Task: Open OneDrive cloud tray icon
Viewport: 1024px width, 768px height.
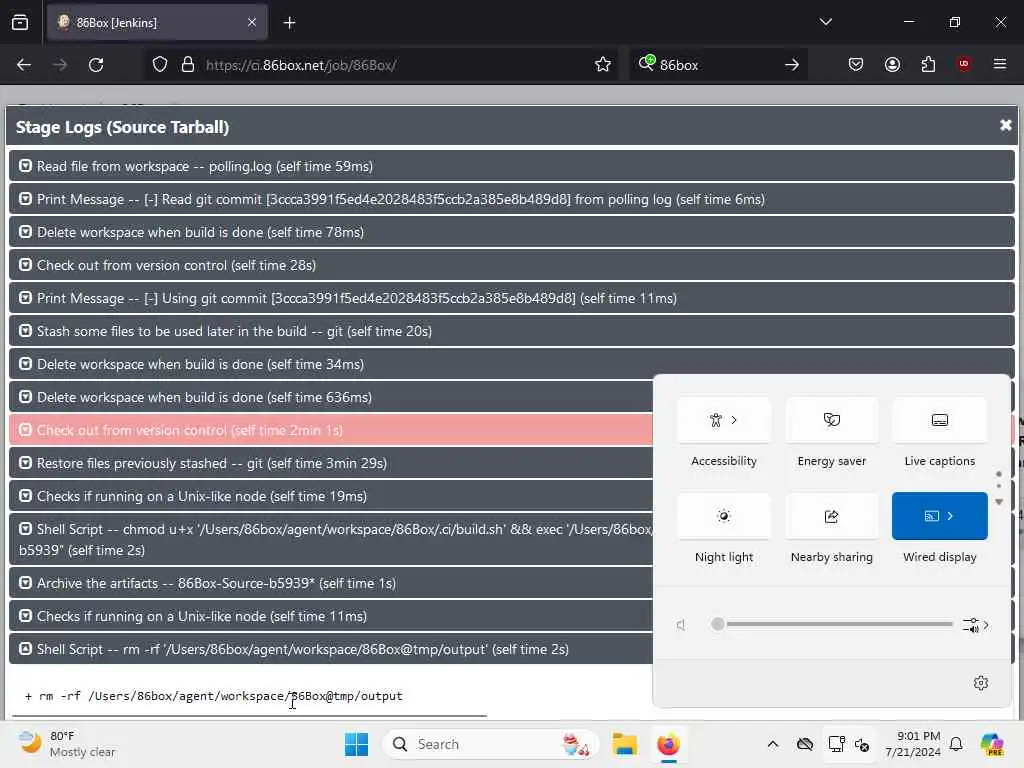Action: tap(805, 744)
